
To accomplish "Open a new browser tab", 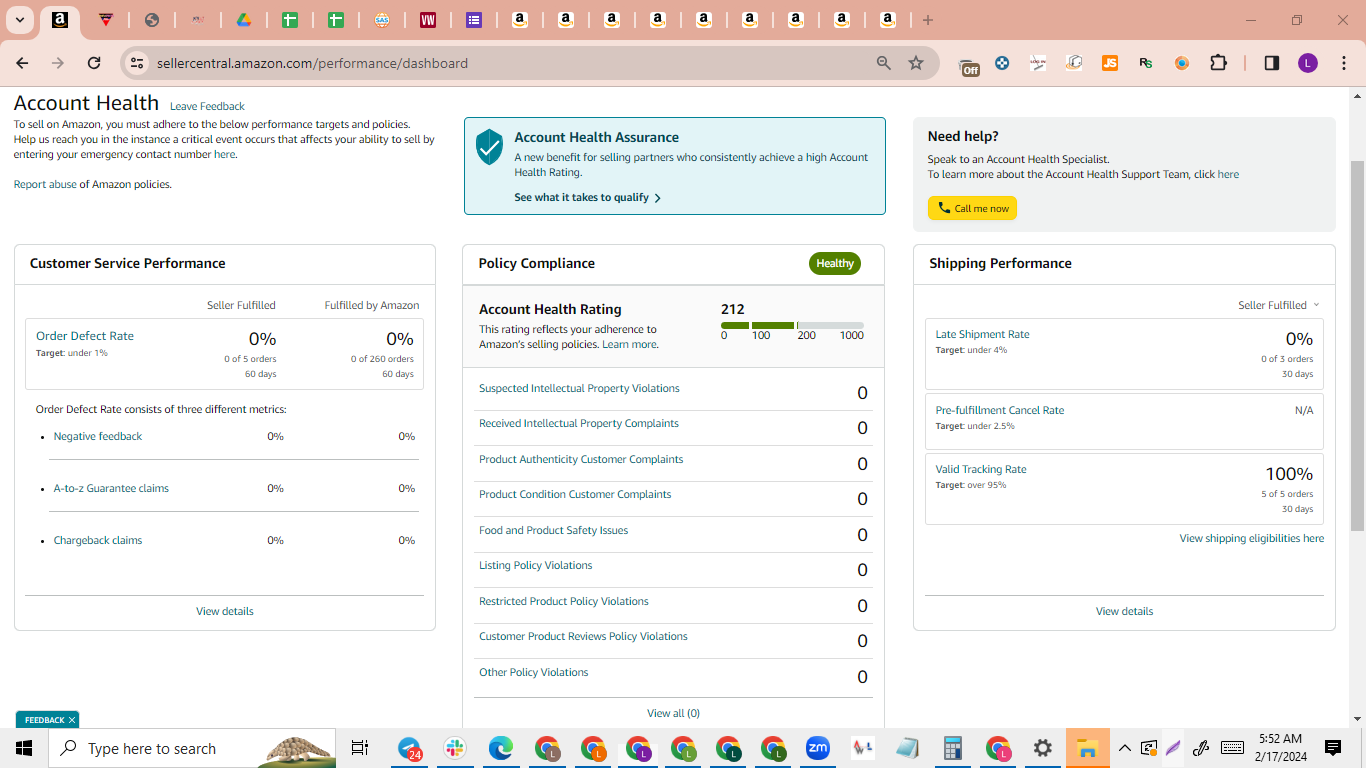I will [928, 20].
